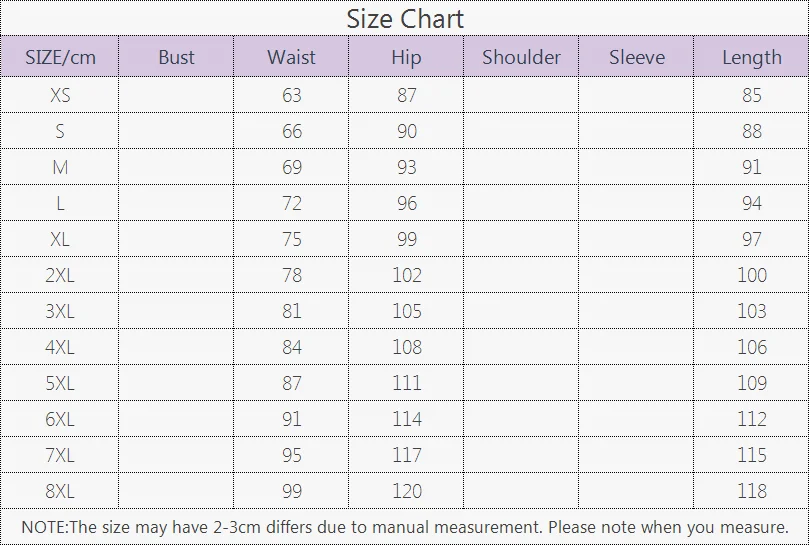Select waist value 91 in 6XL row
Image resolution: width=809 pixels, height=545 pixels.
(x=292, y=419)
